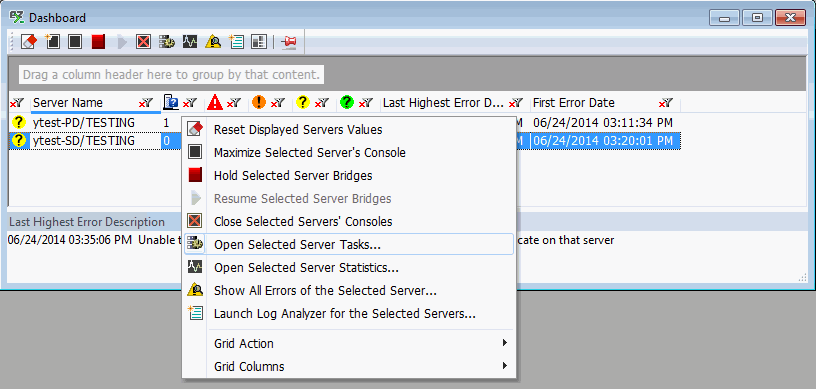Click the grid layout toolbar icon
The width and height of the screenshot is (816, 389).
(259, 42)
